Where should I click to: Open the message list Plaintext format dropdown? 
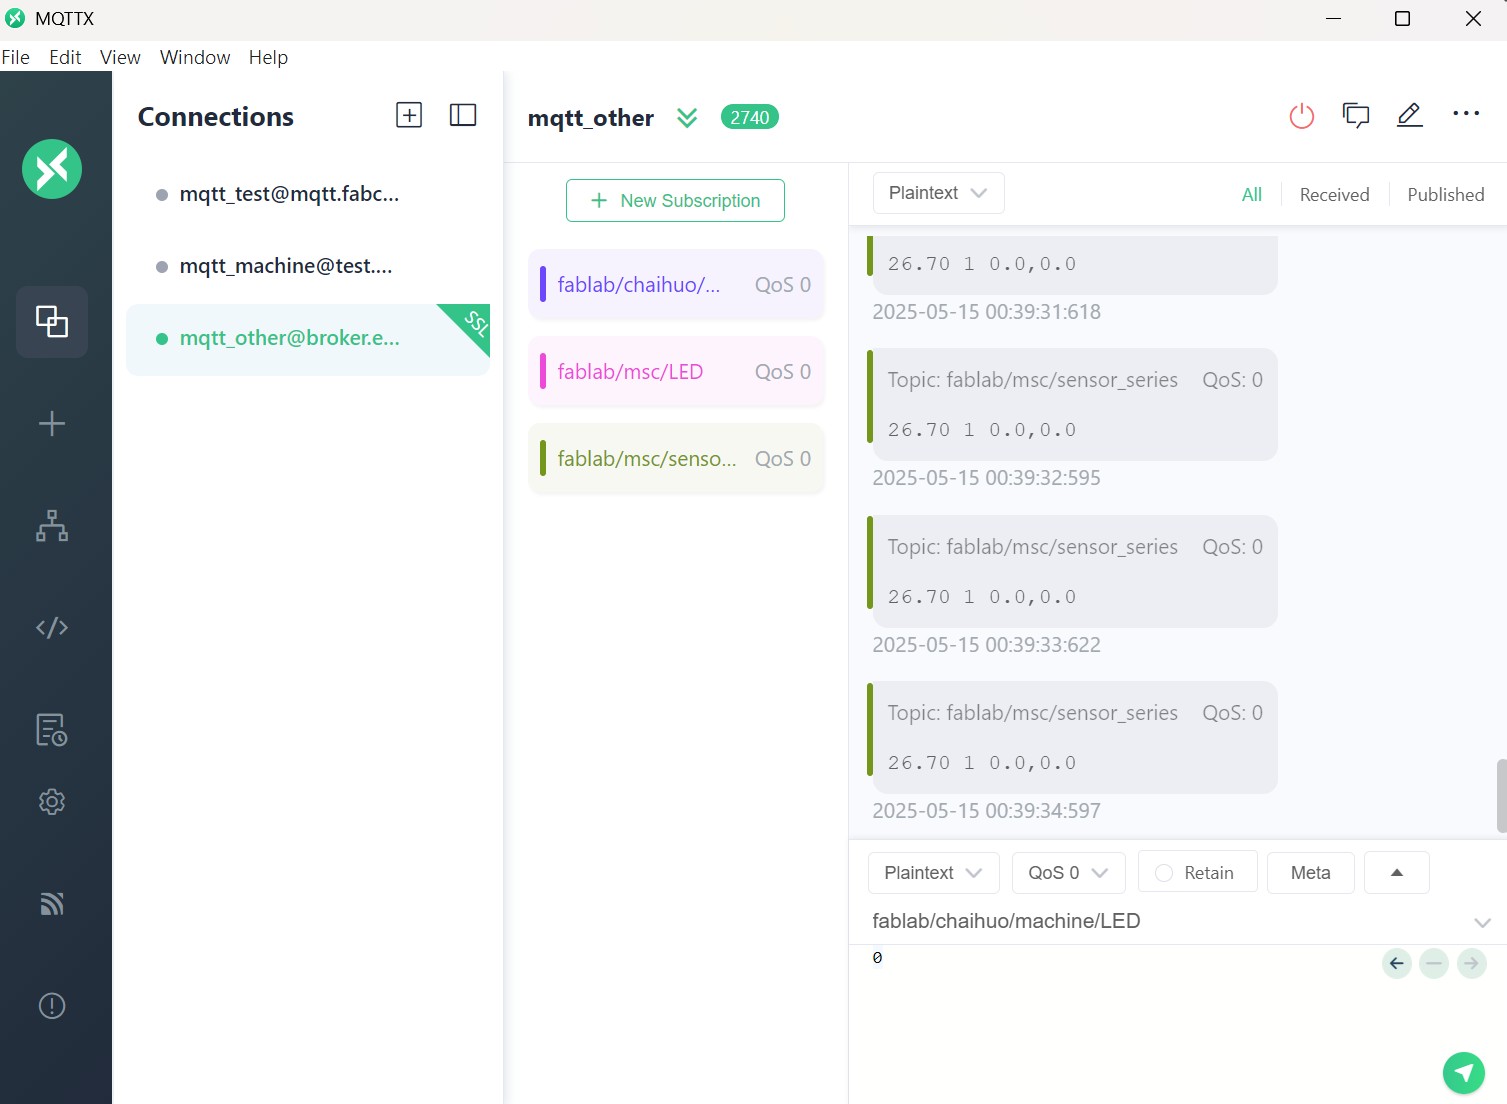click(x=938, y=193)
